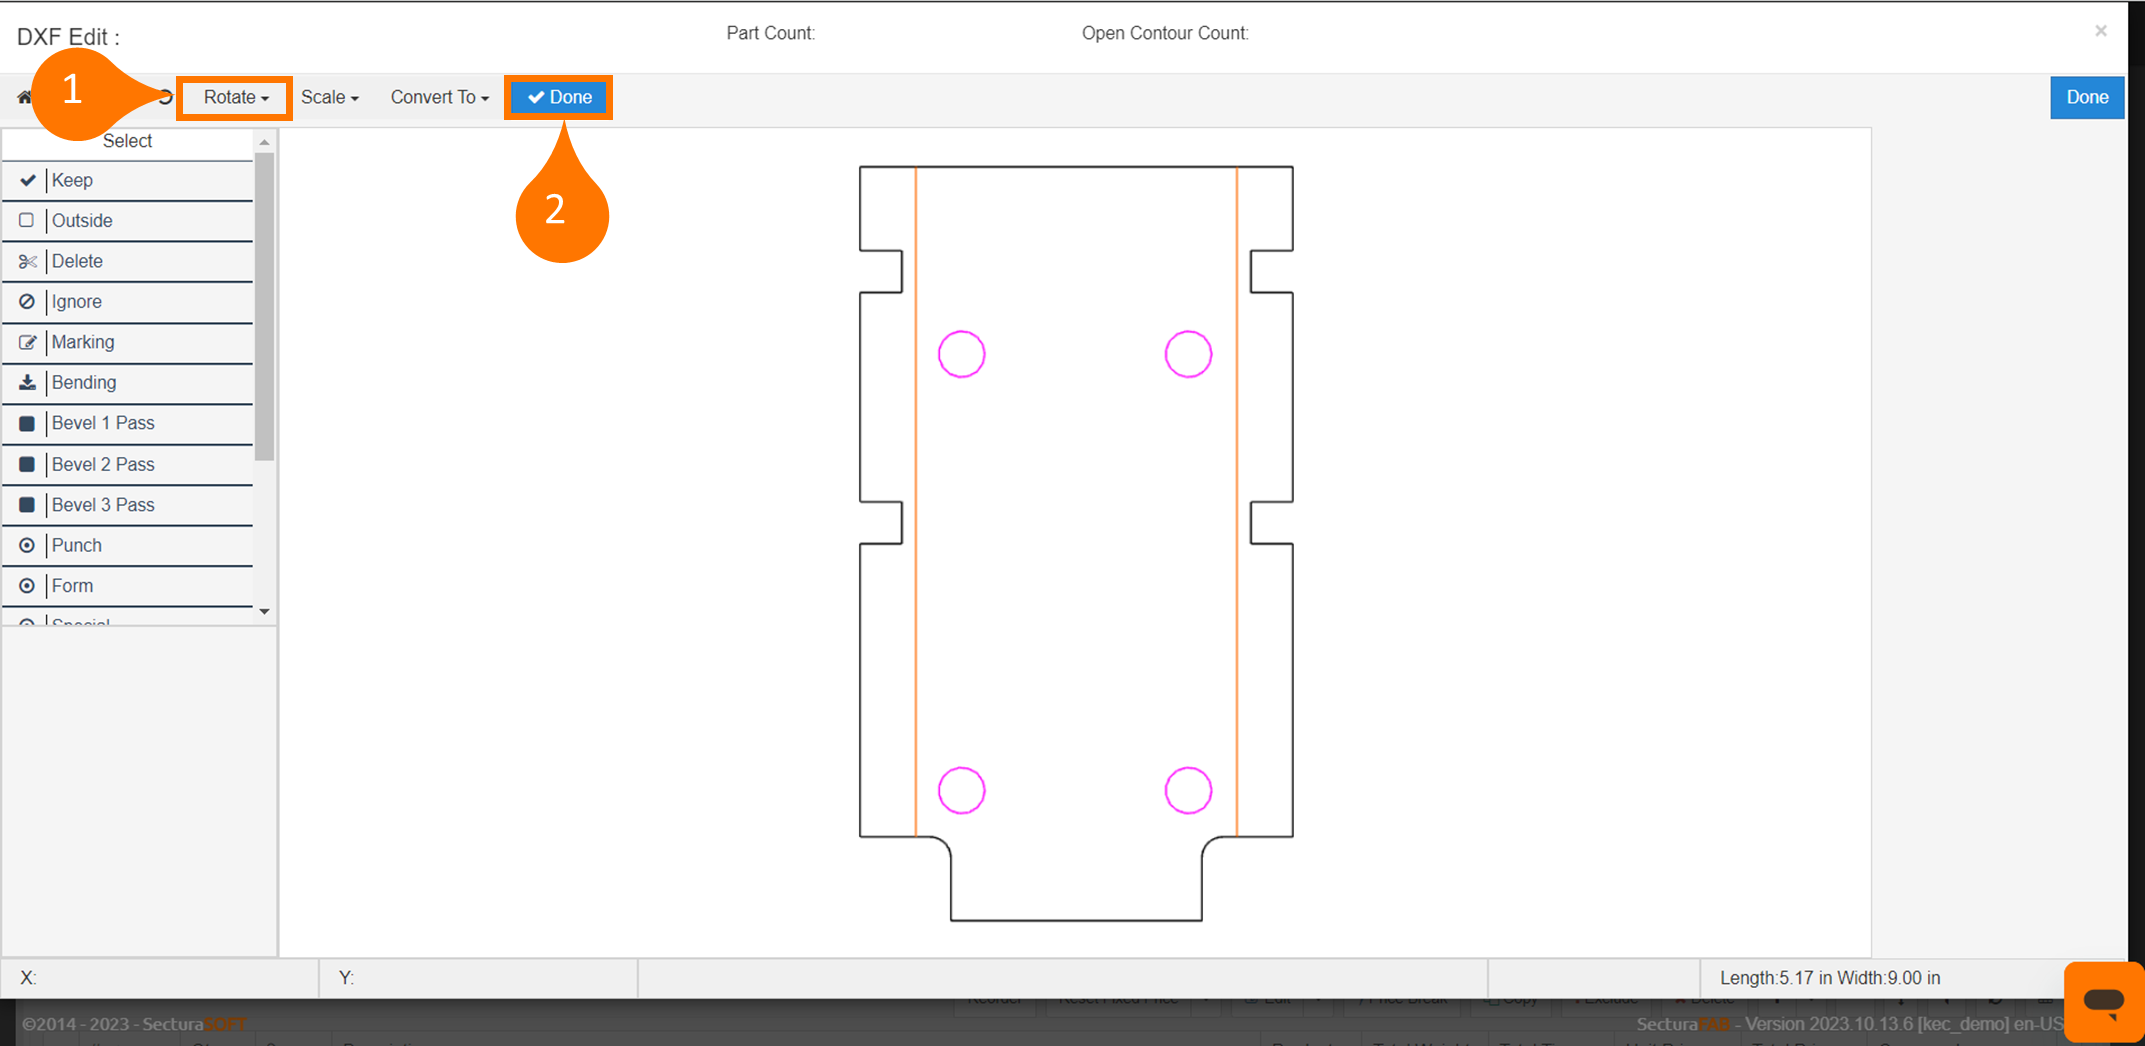Open the orange chat support widget
The image size is (2145, 1046).
click(x=2103, y=1001)
